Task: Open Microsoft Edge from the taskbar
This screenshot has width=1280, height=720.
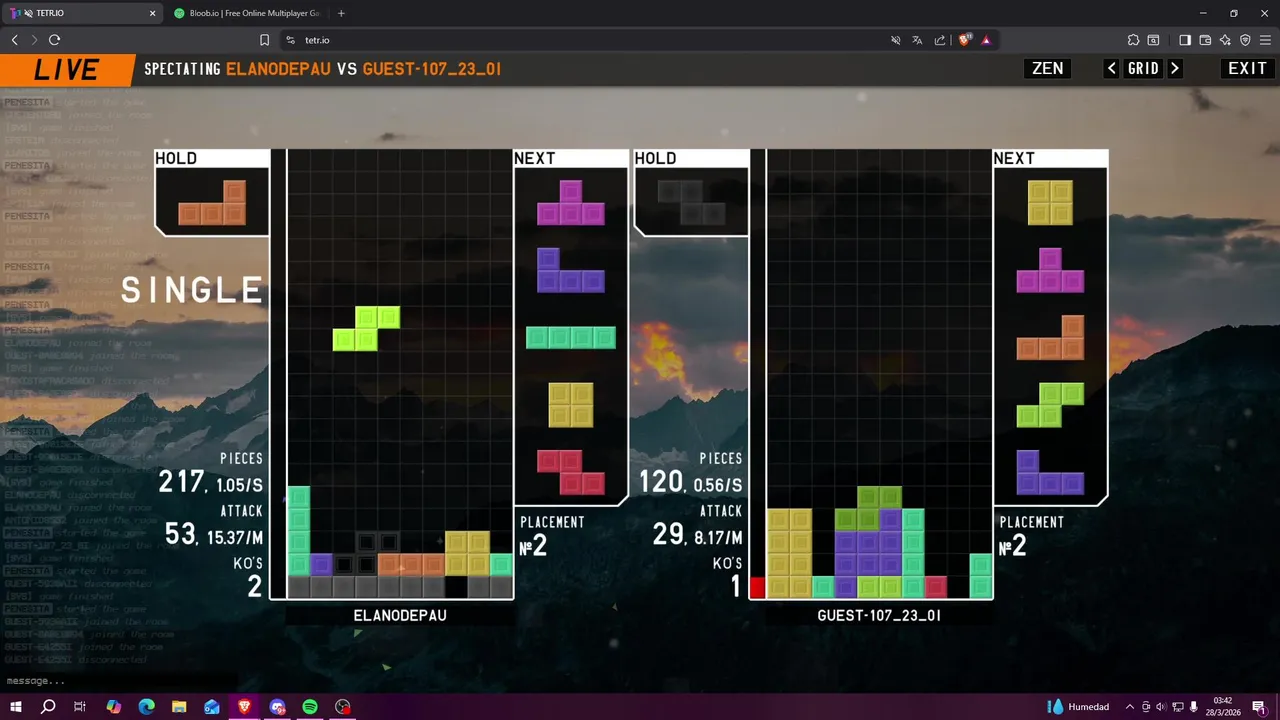Action: [146, 707]
